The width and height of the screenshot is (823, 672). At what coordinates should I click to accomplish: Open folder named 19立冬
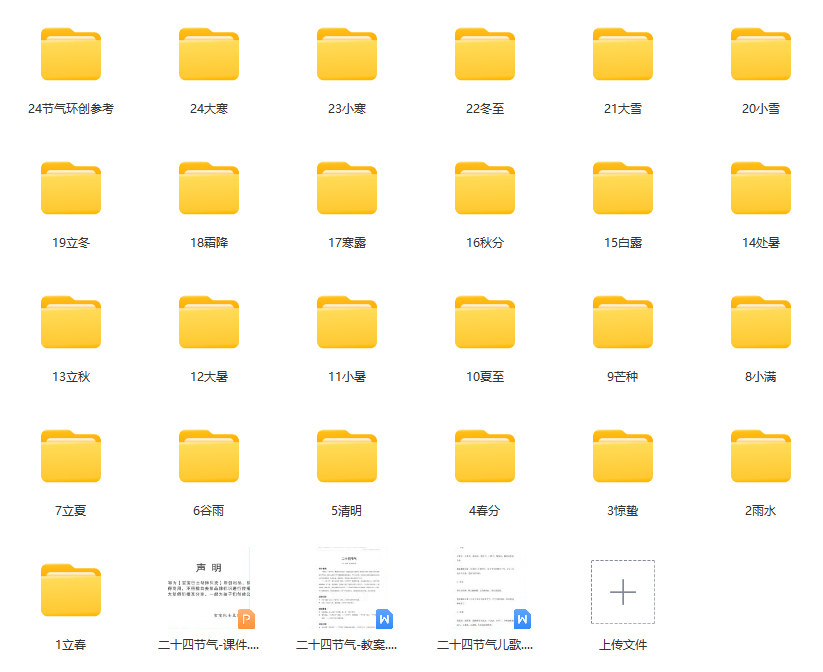click(x=71, y=189)
